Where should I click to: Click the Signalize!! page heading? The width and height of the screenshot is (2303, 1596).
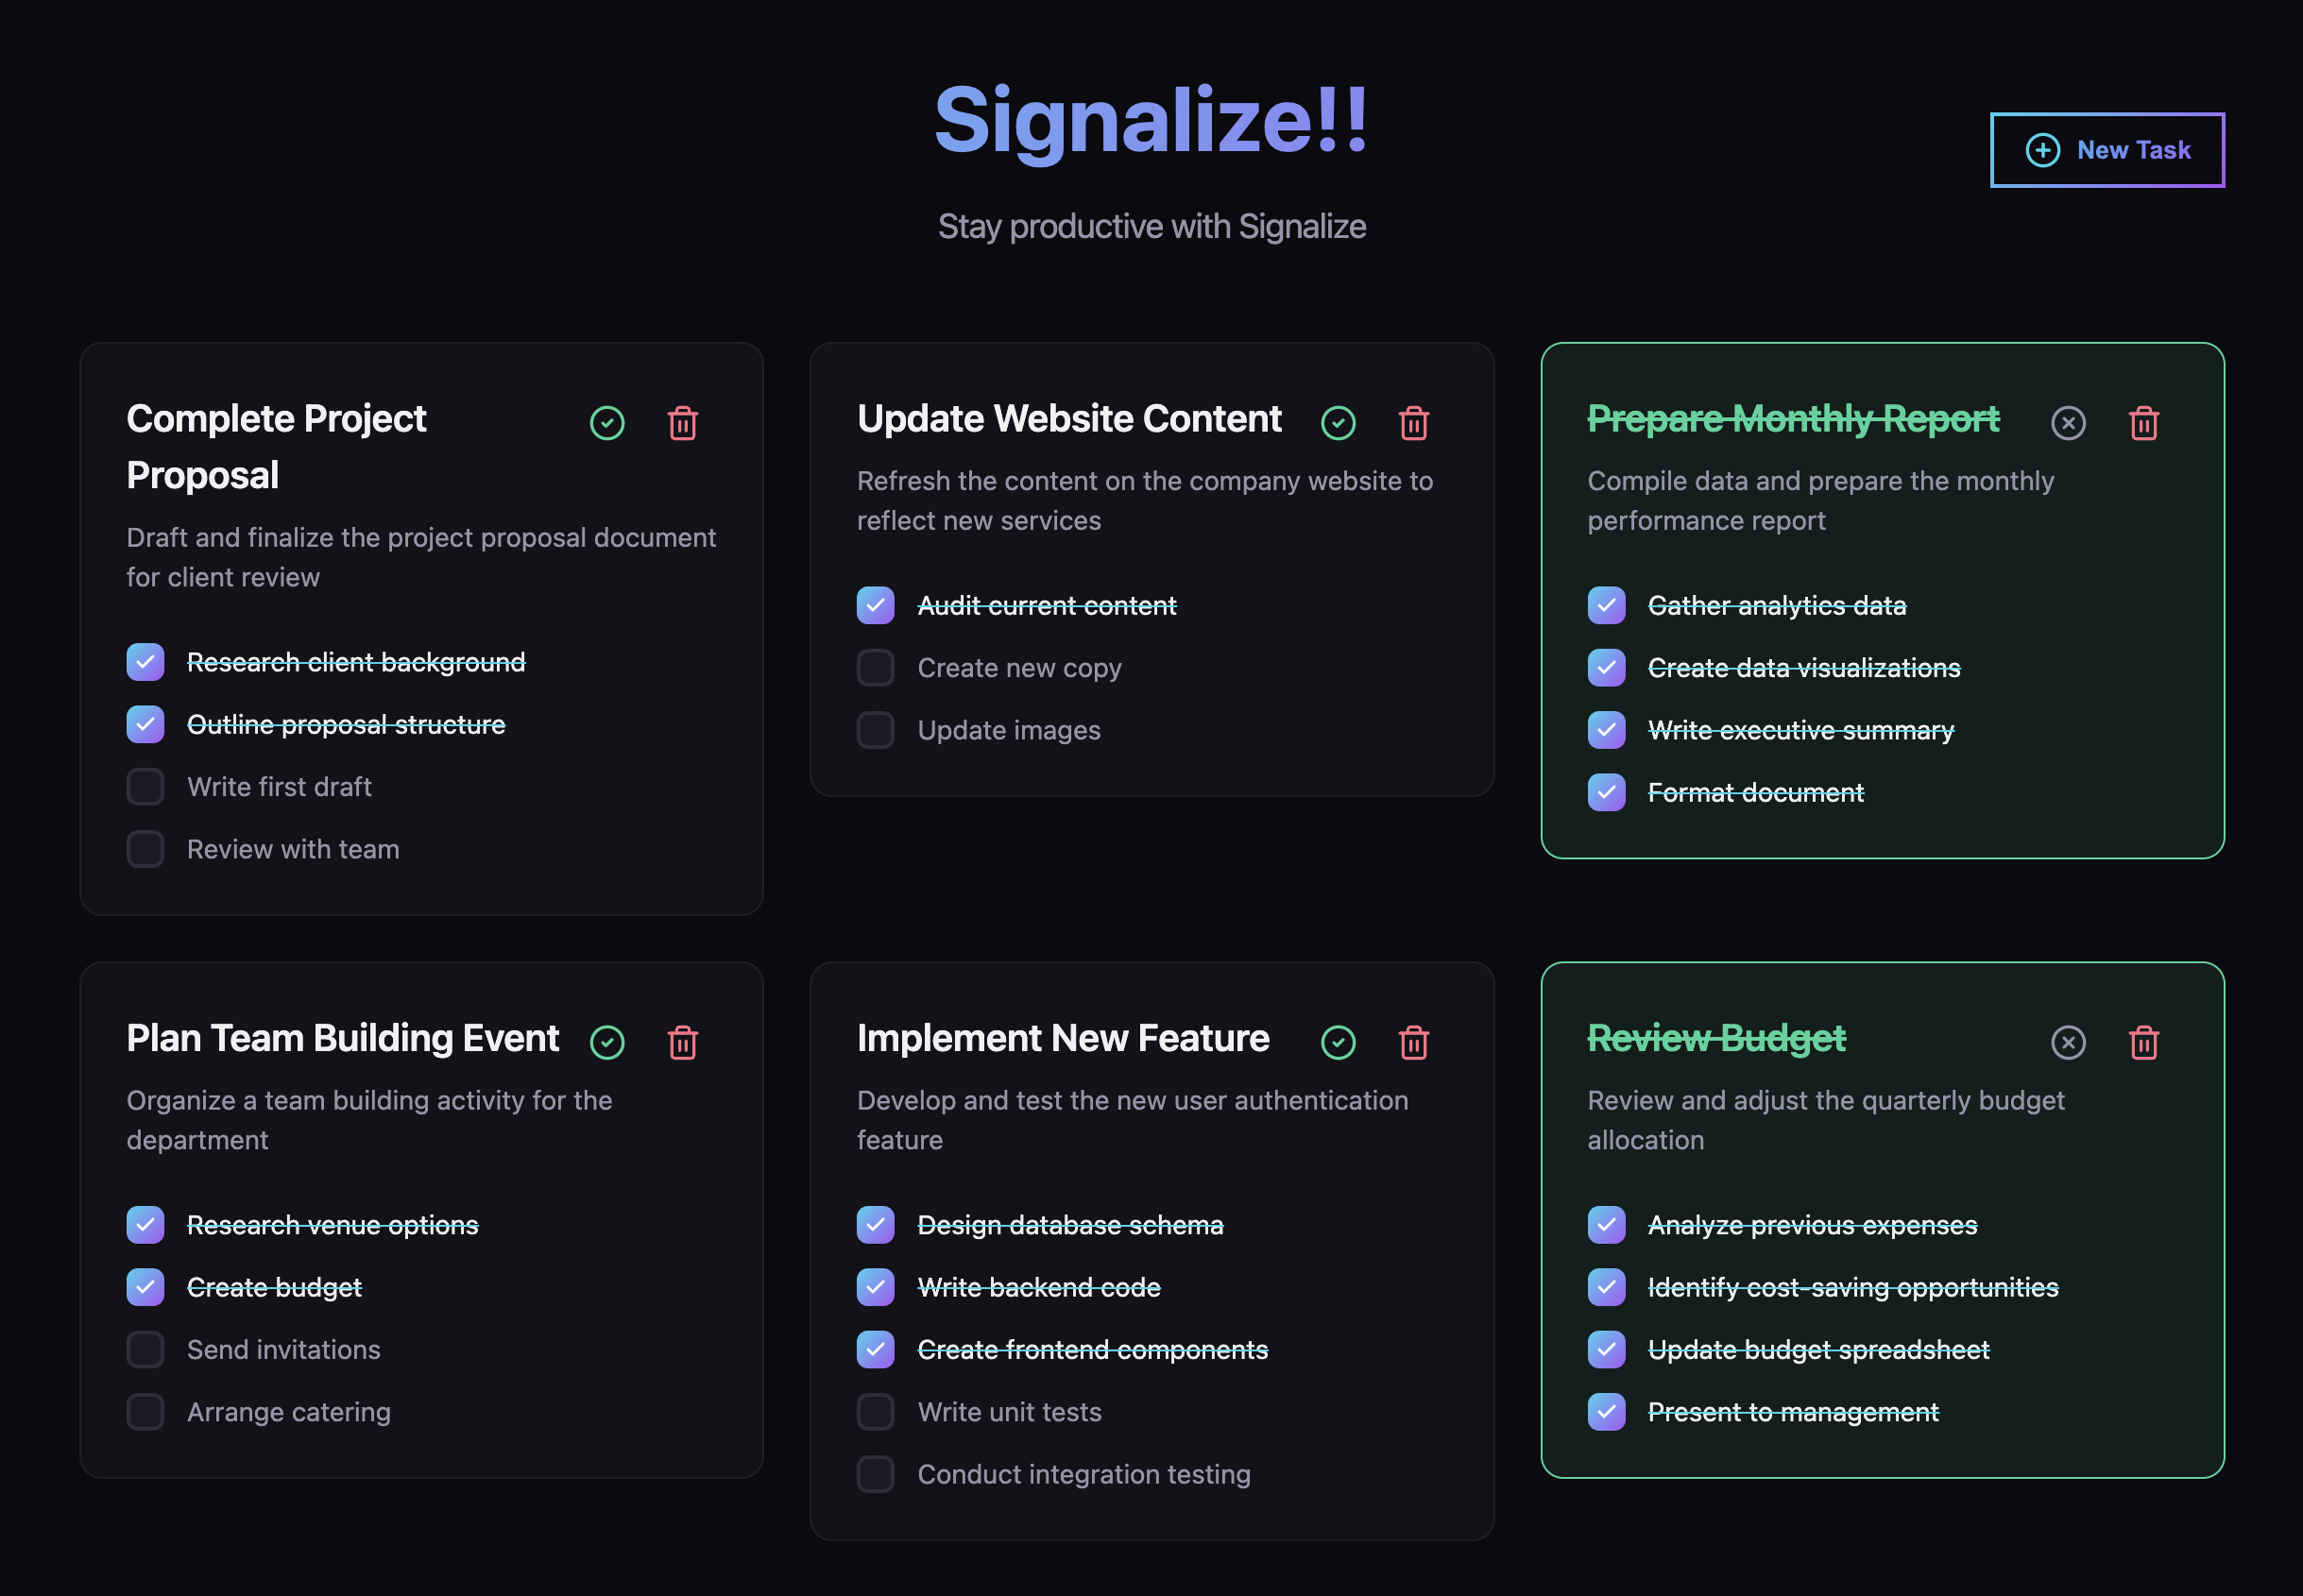(x=1151, y=120)
